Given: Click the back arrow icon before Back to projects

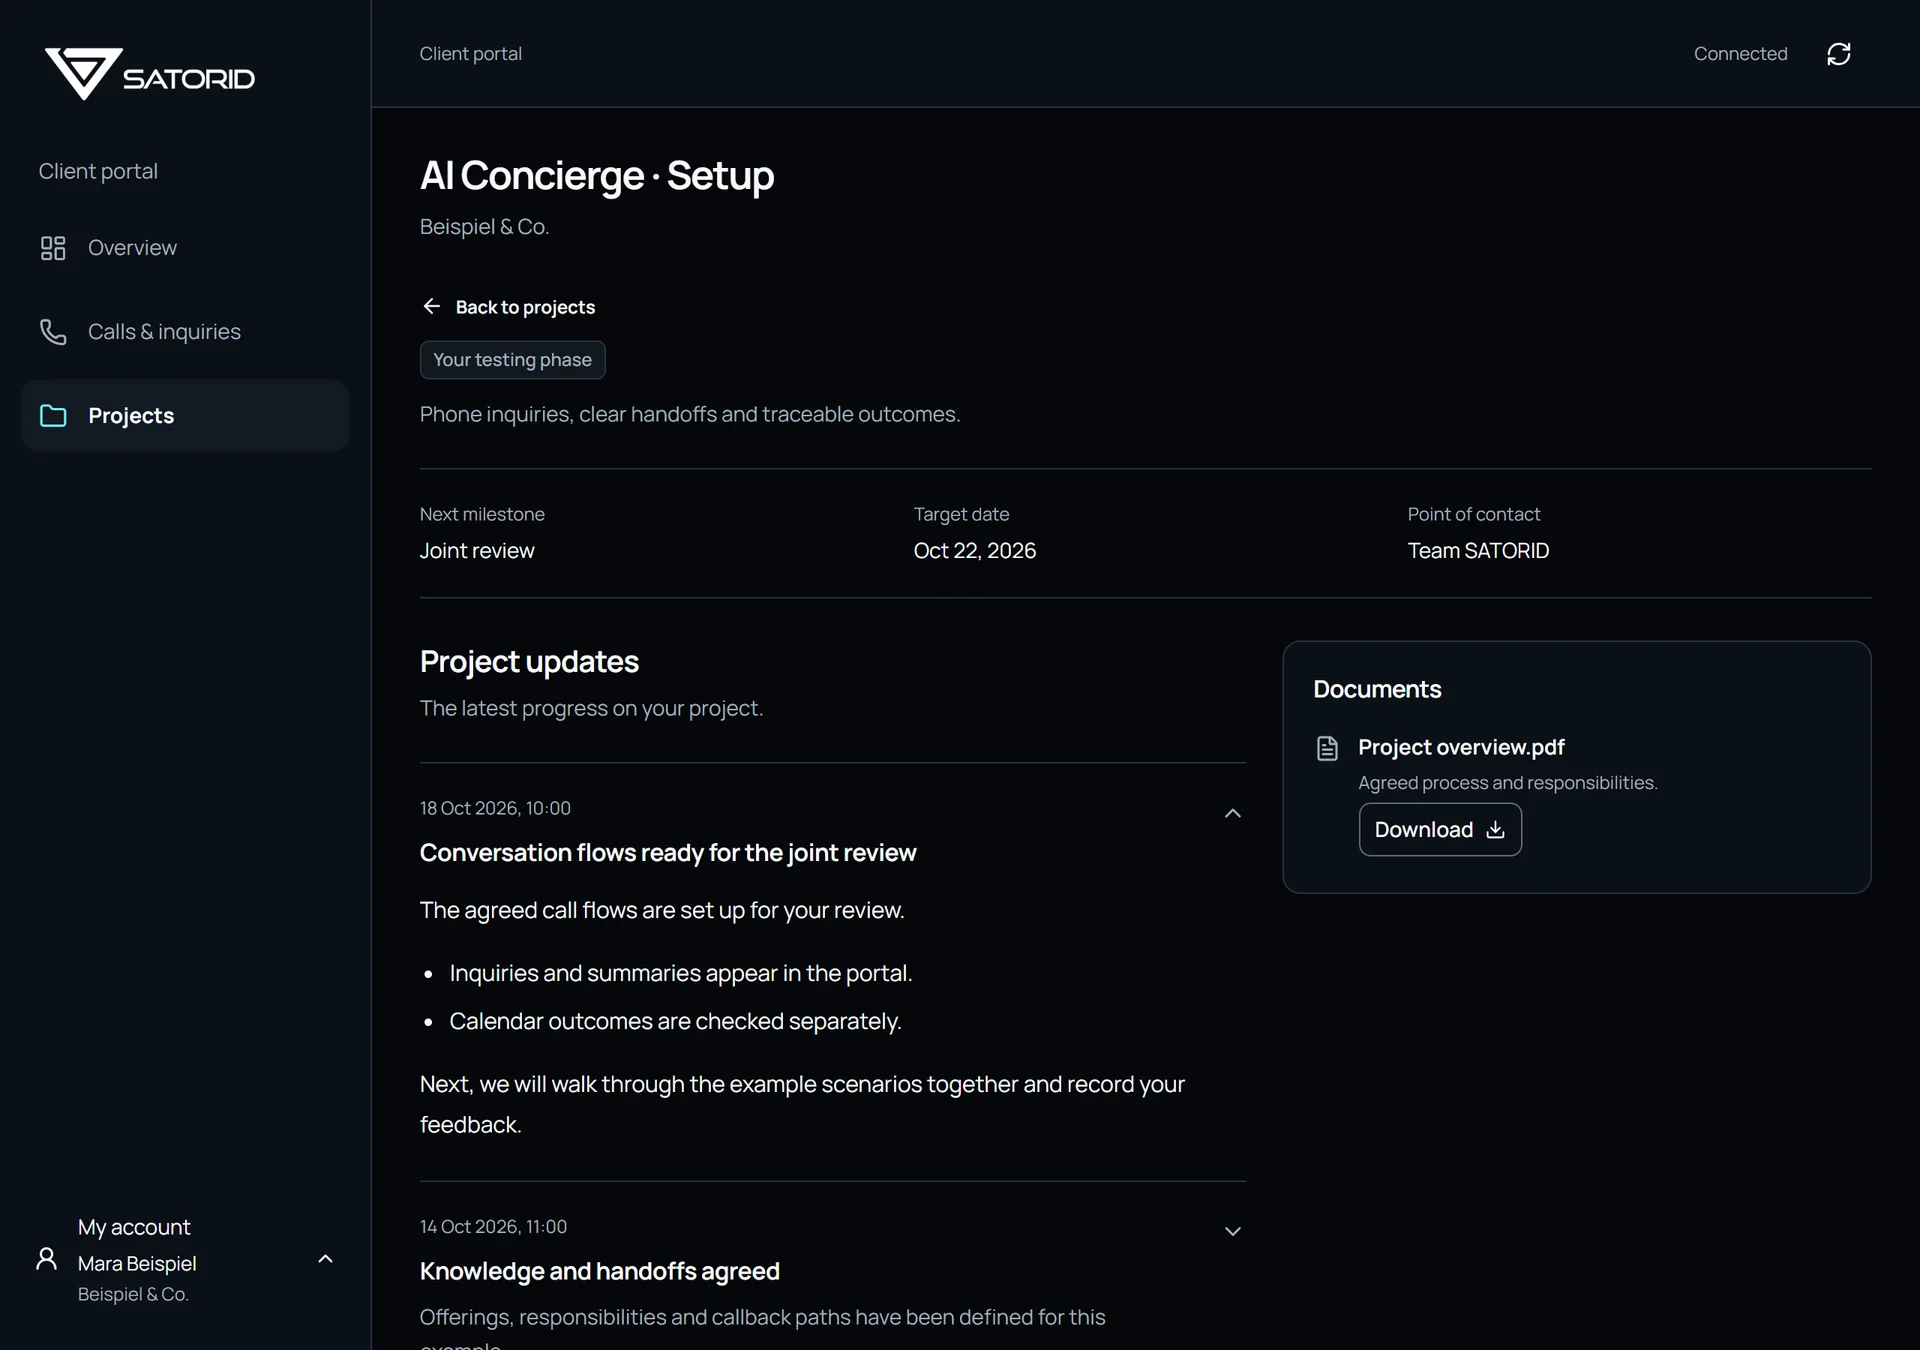Looking at the screenshot, I should tap(431, 306).
